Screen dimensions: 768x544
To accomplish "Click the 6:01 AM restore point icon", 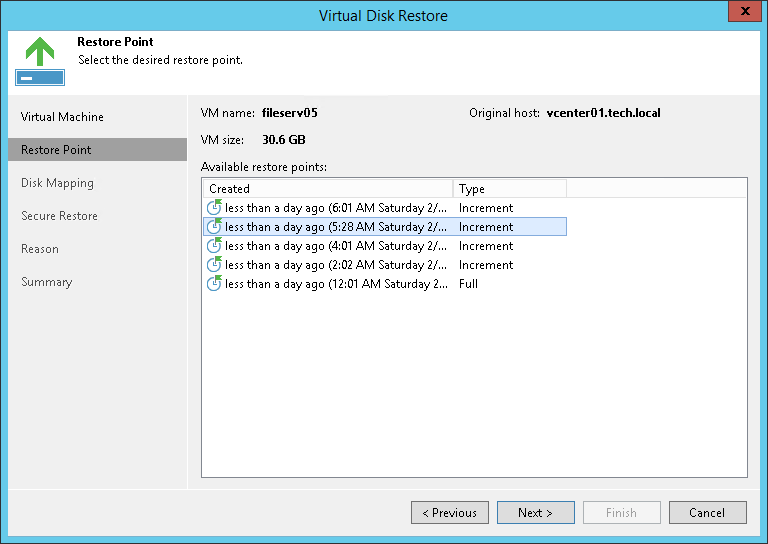I will [x=214, y=208].
